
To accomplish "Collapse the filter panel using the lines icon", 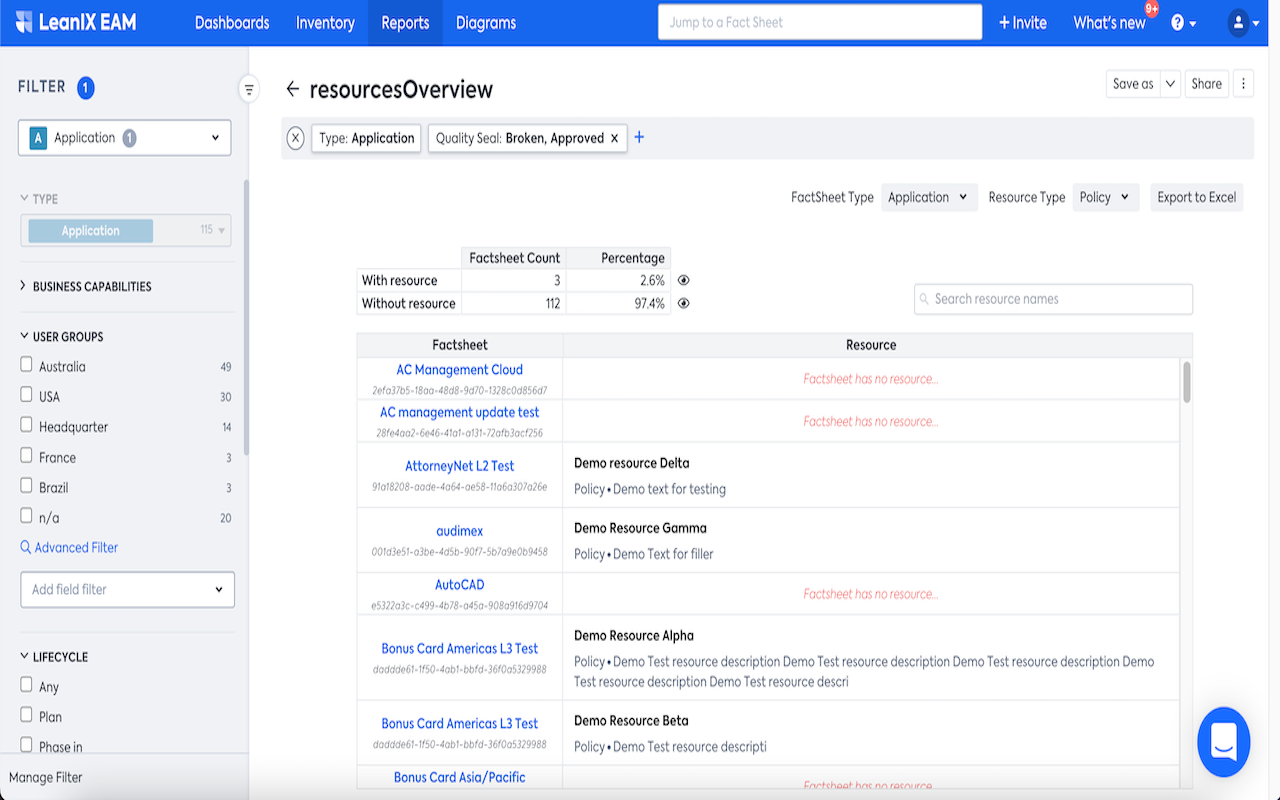I will point(249,90).
